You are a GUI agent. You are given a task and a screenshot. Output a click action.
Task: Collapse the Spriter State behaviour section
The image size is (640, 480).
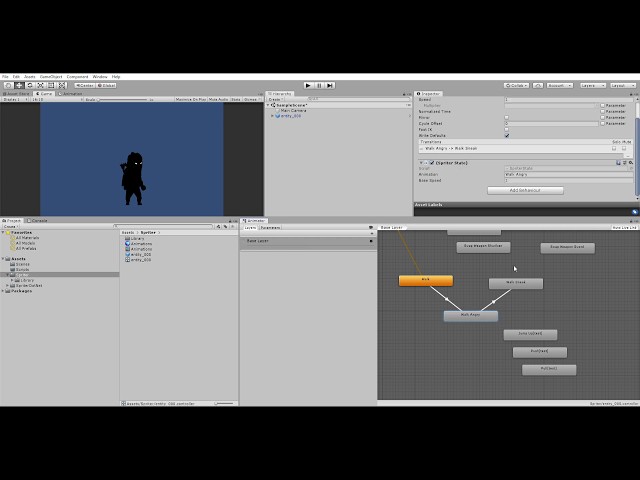421,162
